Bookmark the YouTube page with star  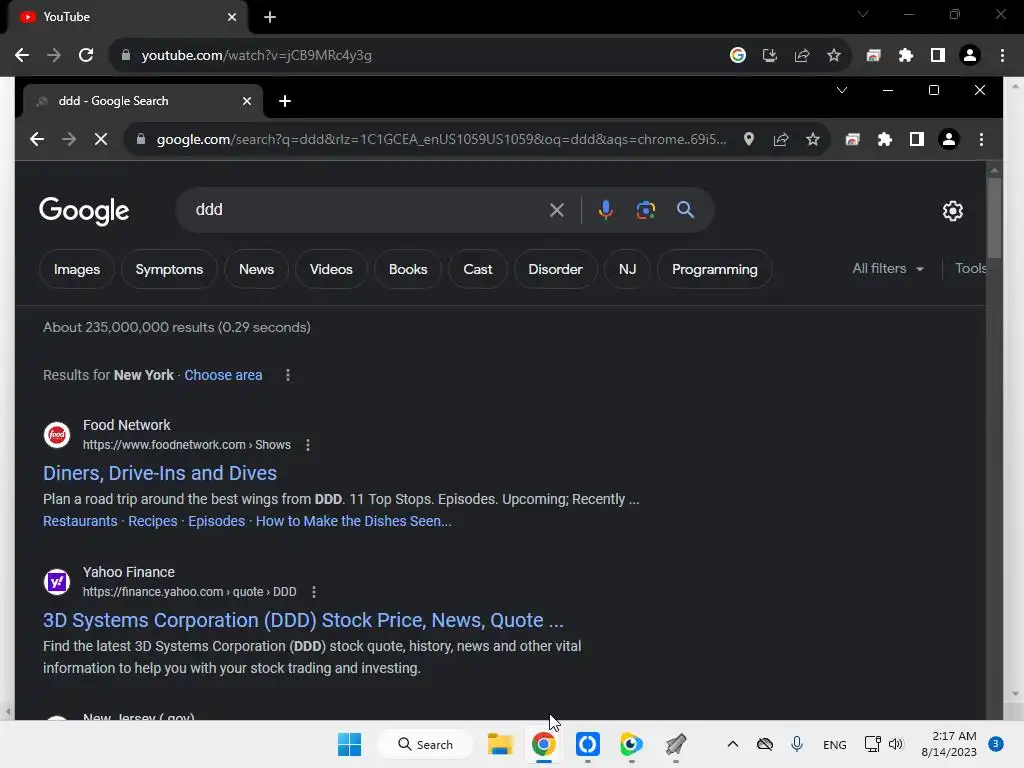[834, 56]
